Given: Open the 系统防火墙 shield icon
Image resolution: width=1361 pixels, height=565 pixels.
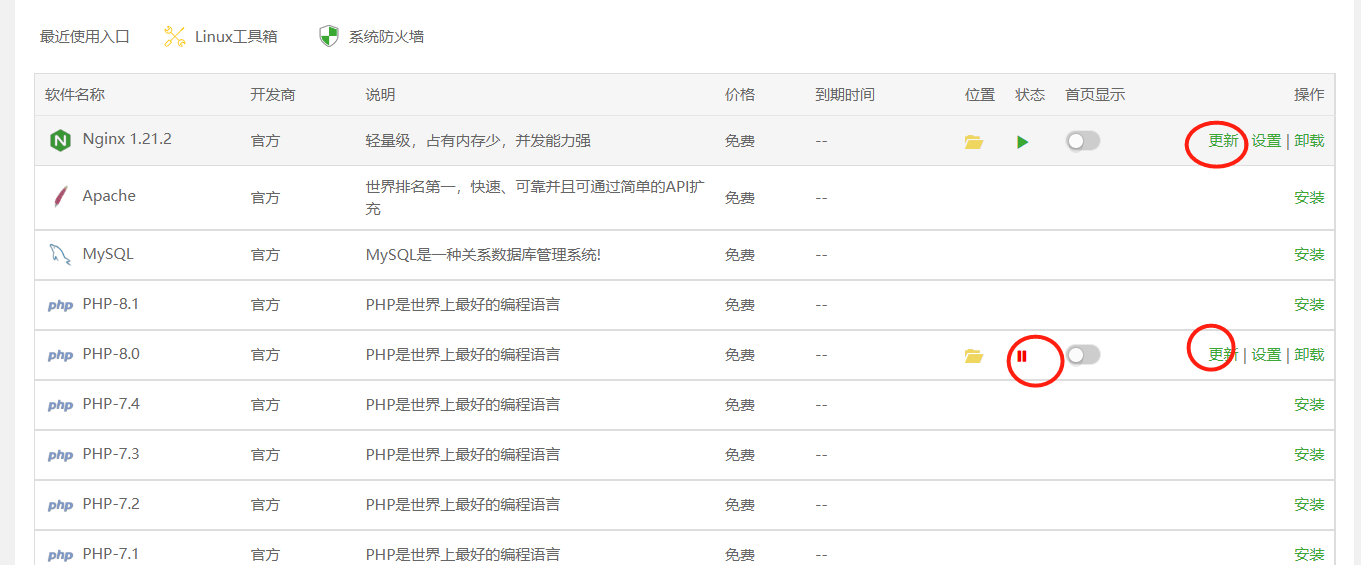Looking at the screenshot, I should [329, 37].
